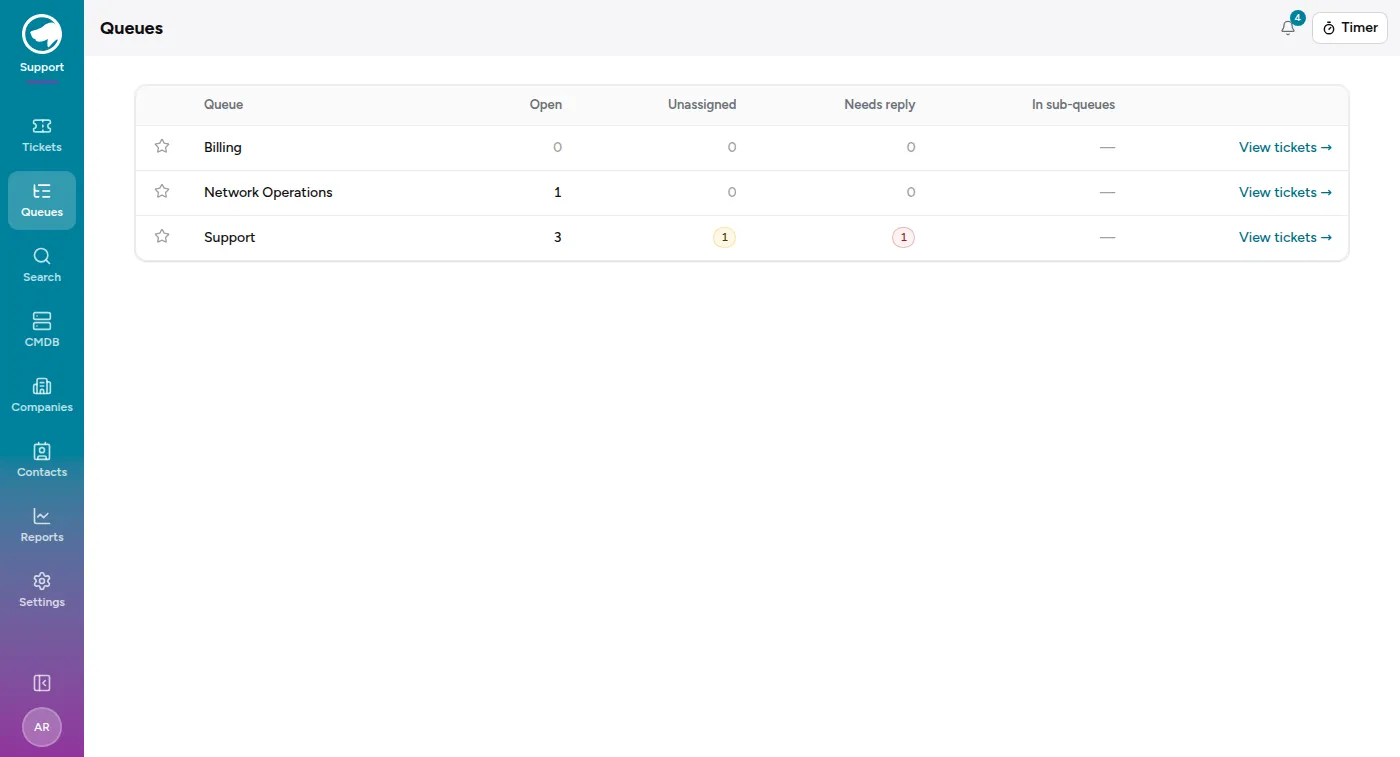Click the Open column header
Image resolution: width=1400 pixels, height=757 pixels.
tap(546, 104)
